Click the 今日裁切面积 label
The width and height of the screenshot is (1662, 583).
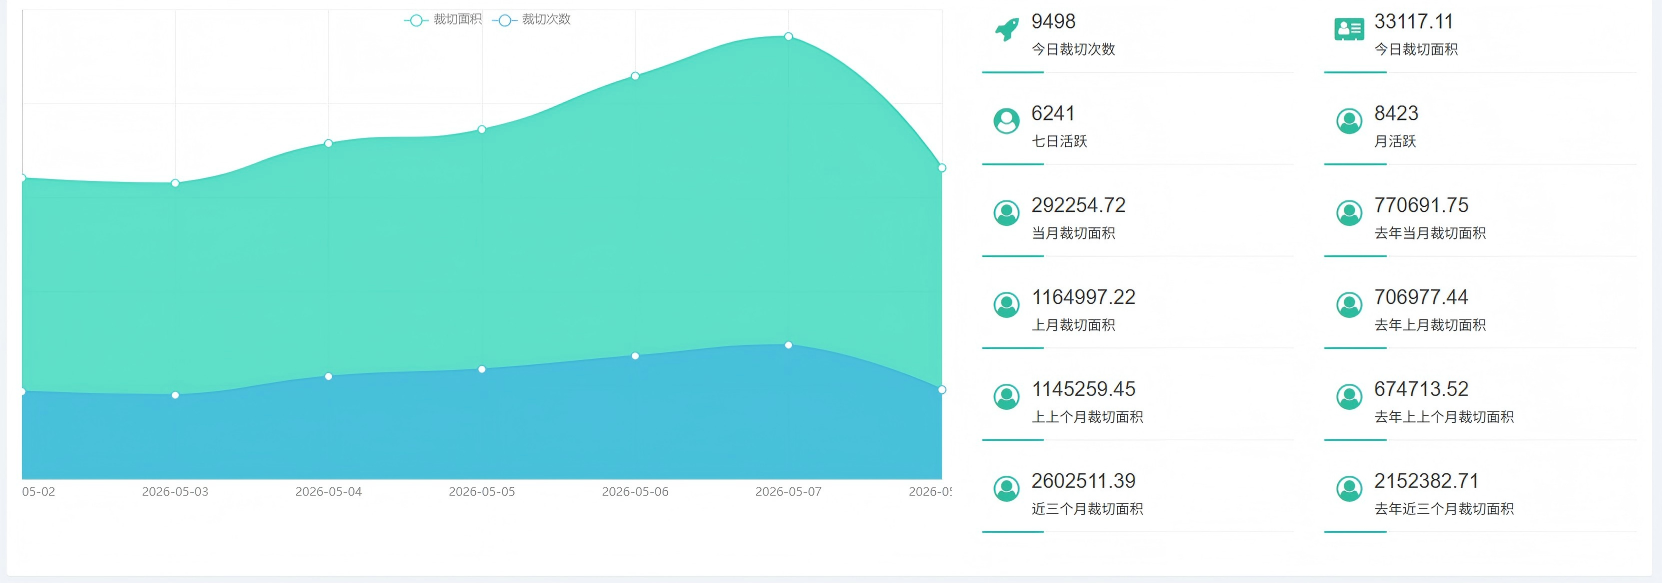pos(1416,49)
